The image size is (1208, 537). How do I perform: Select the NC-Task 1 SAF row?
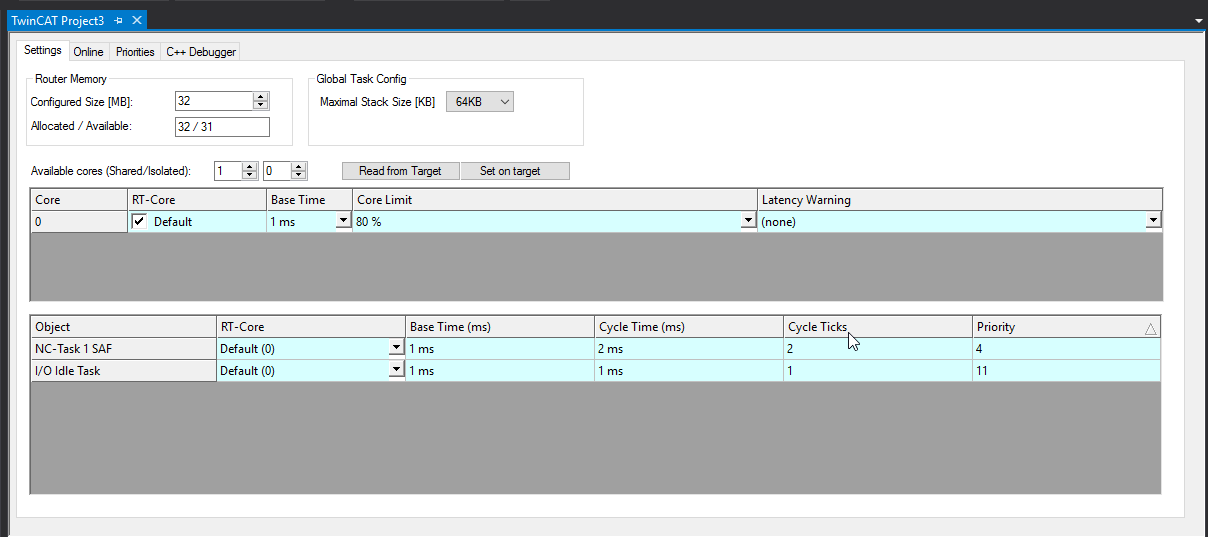(x=123, y=349)
